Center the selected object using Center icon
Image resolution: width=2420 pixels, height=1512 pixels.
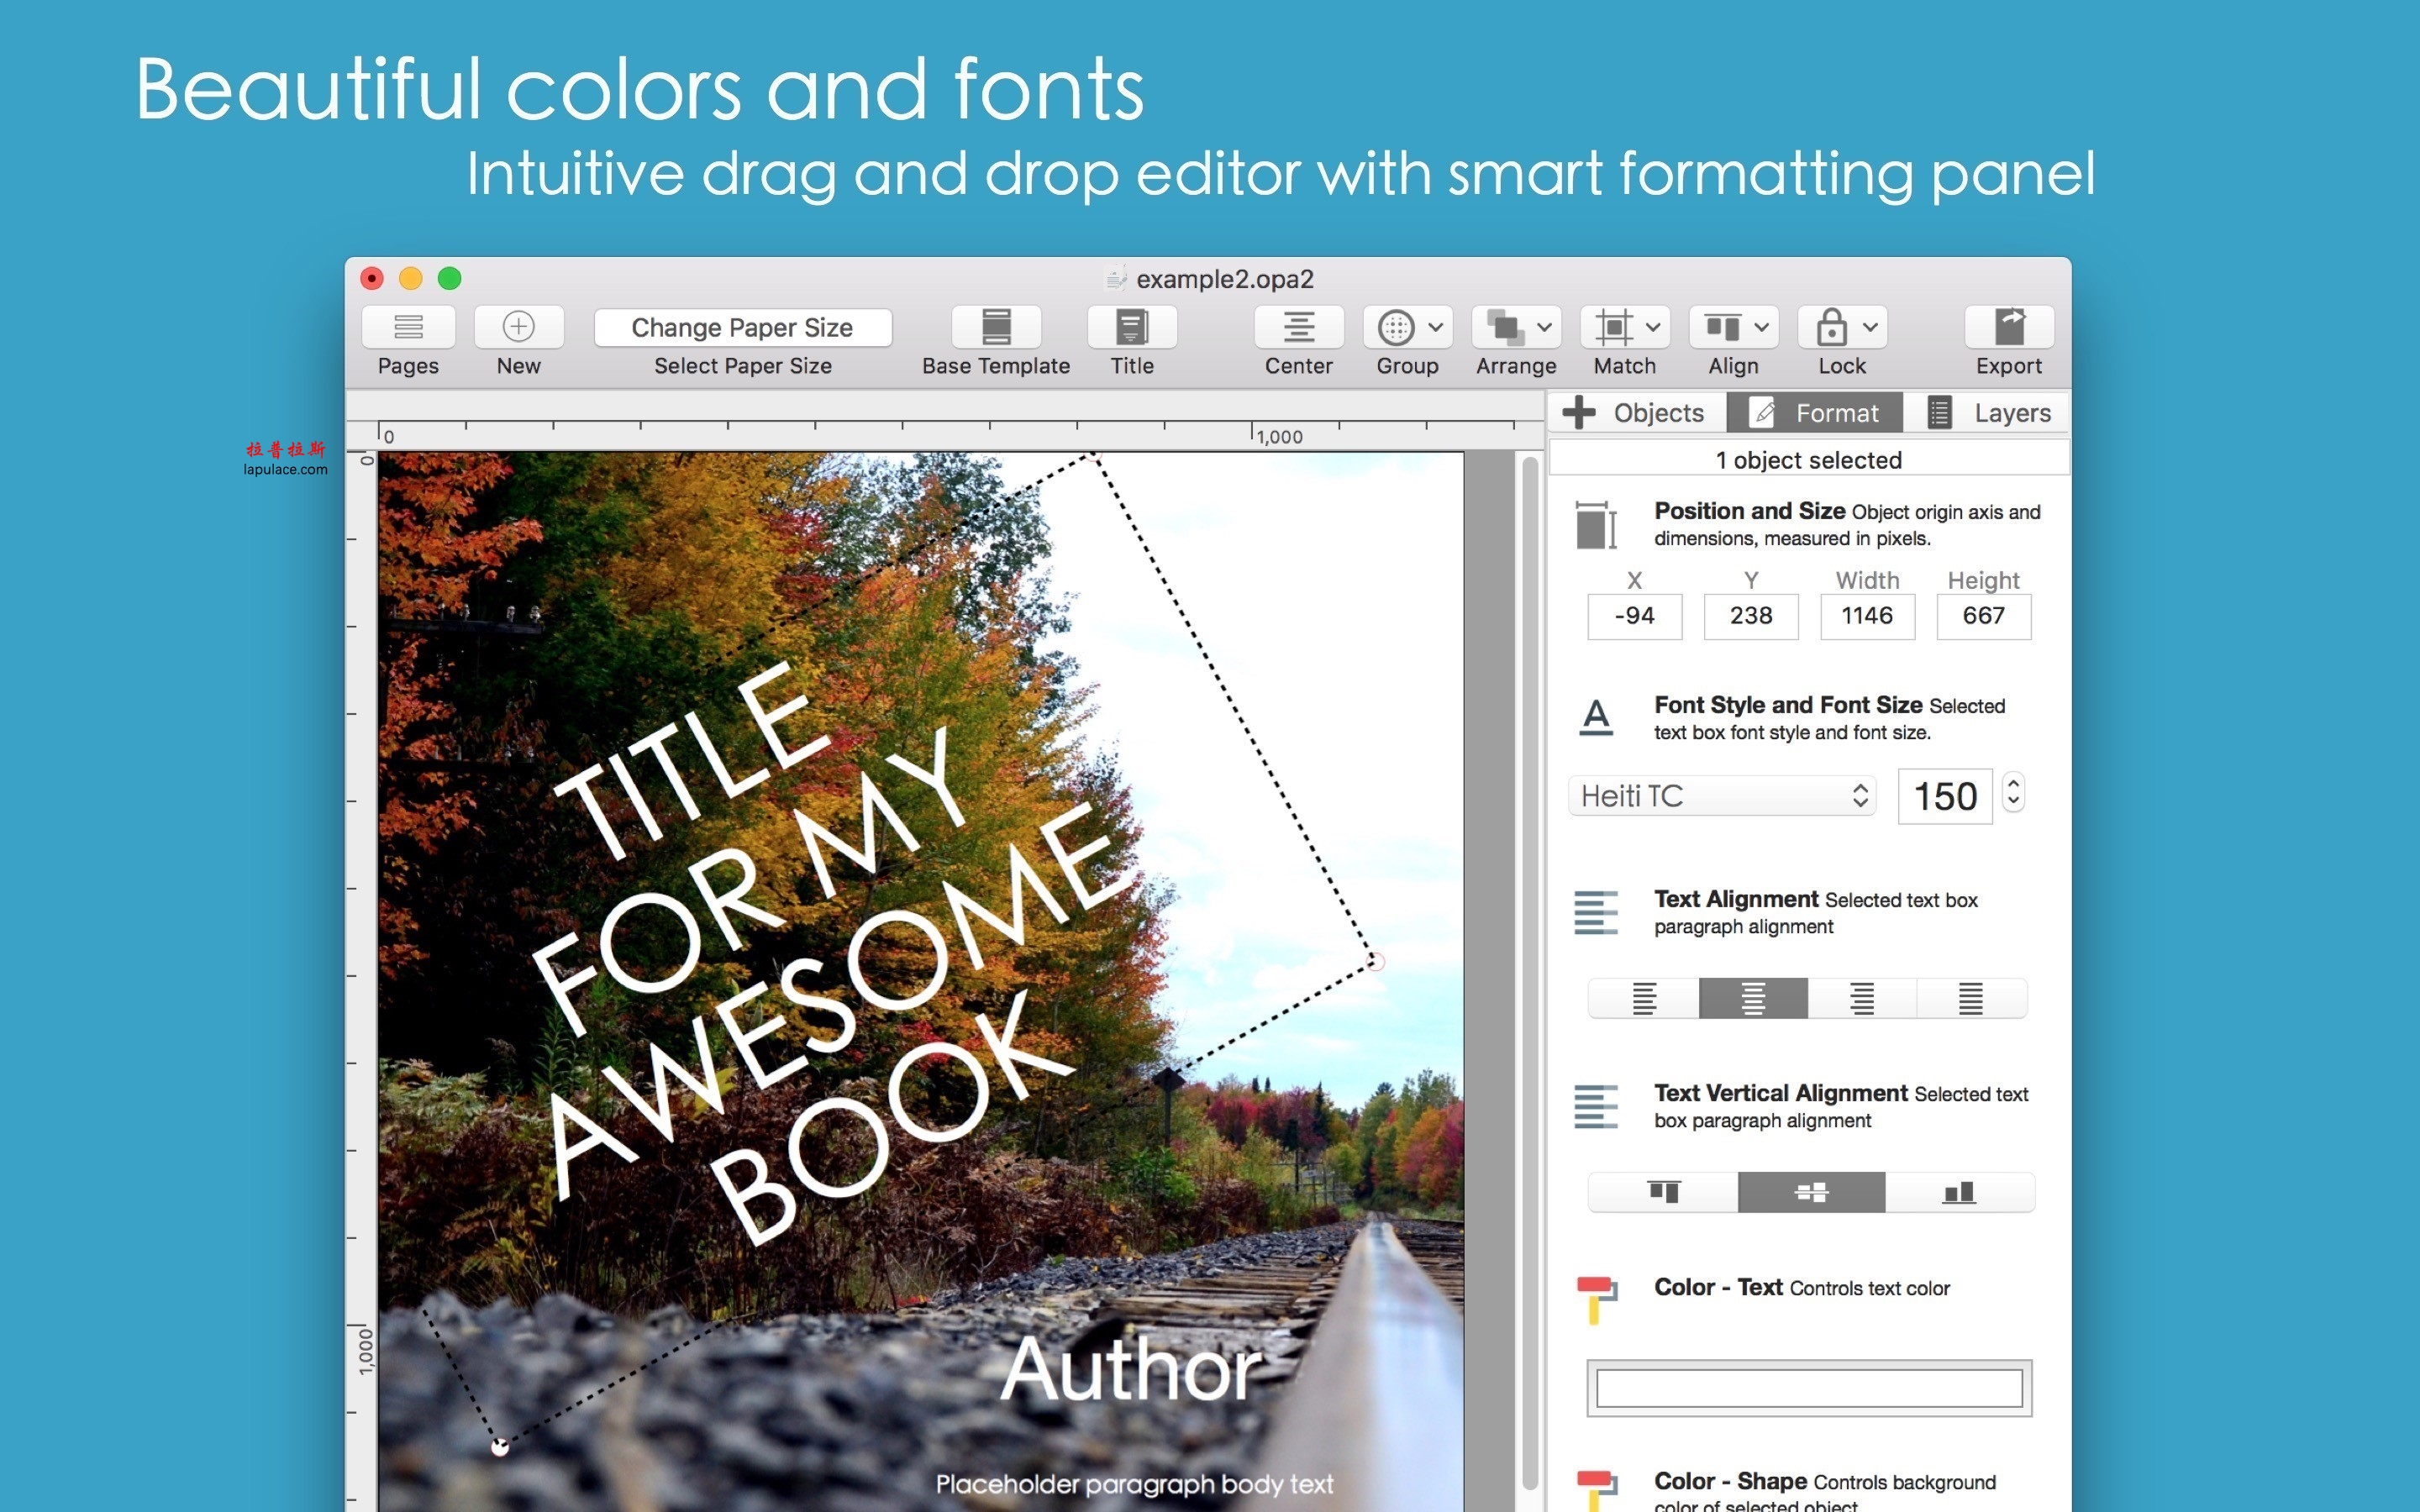coord(1297,327)
